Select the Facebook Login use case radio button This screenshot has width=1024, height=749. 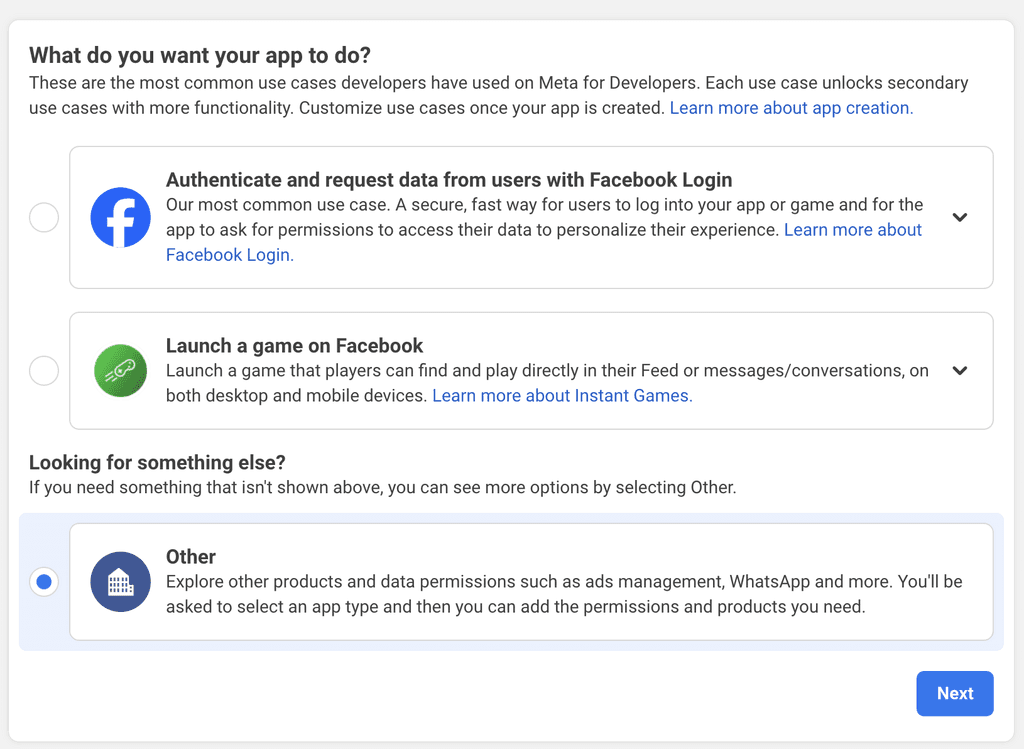point(44,217)
